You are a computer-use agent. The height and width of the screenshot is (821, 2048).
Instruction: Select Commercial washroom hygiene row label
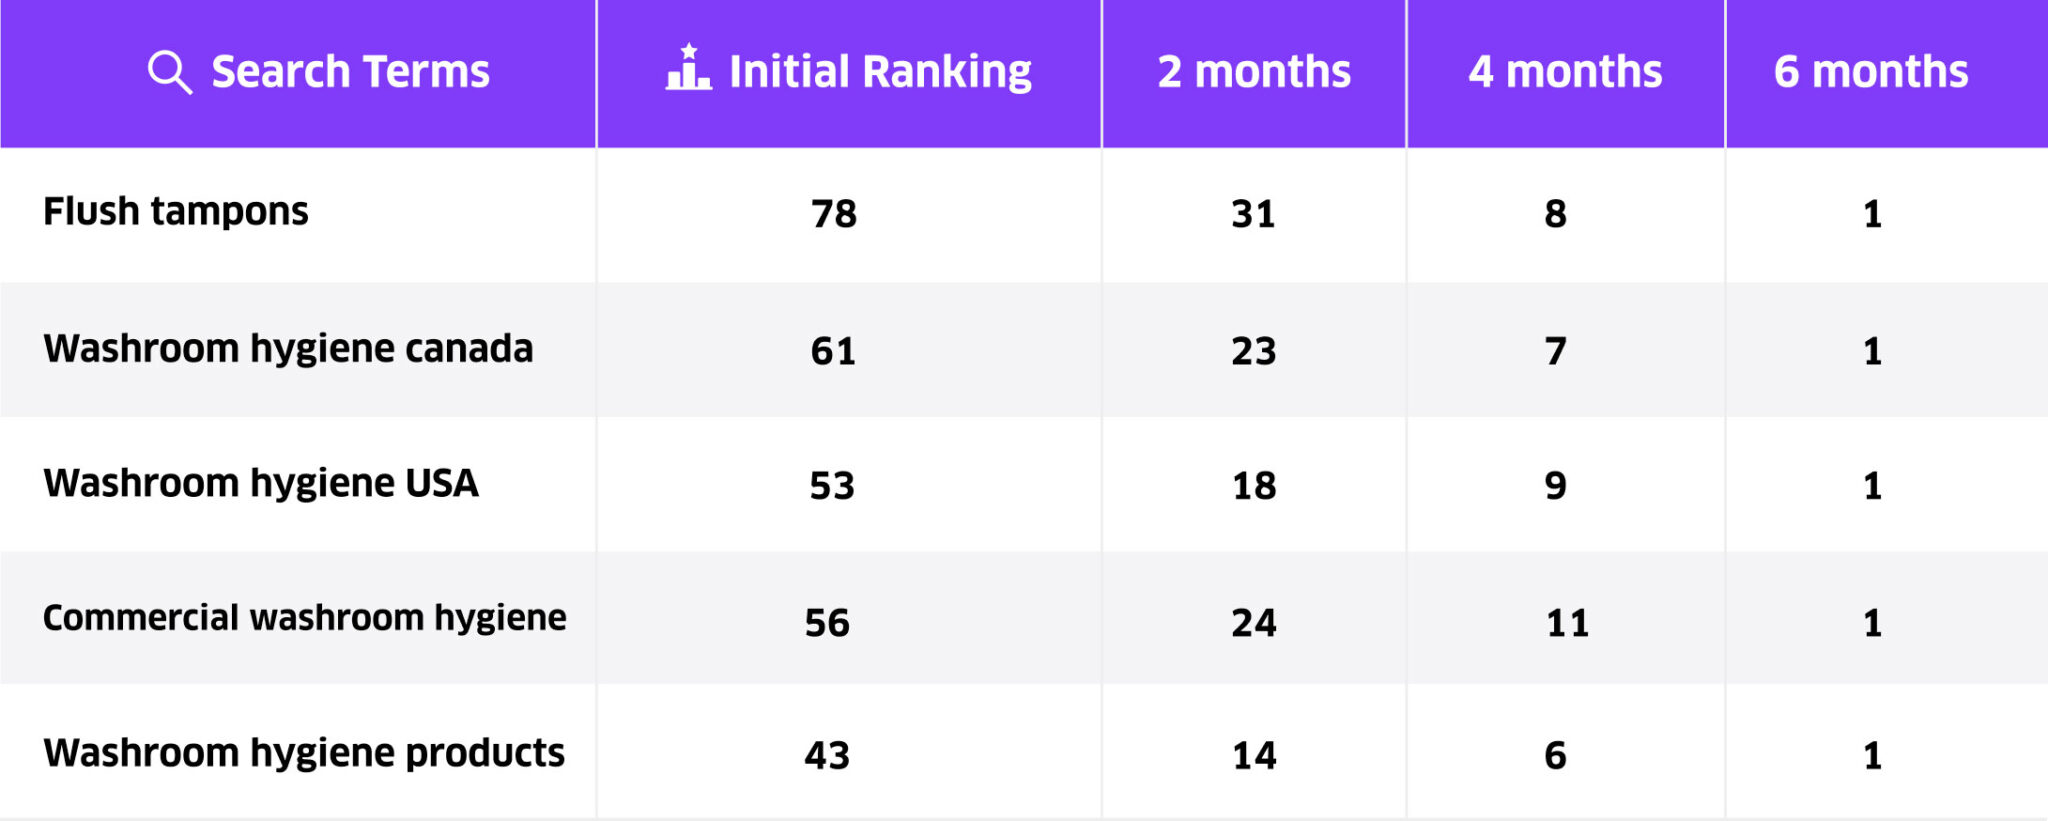pos(304,618)
